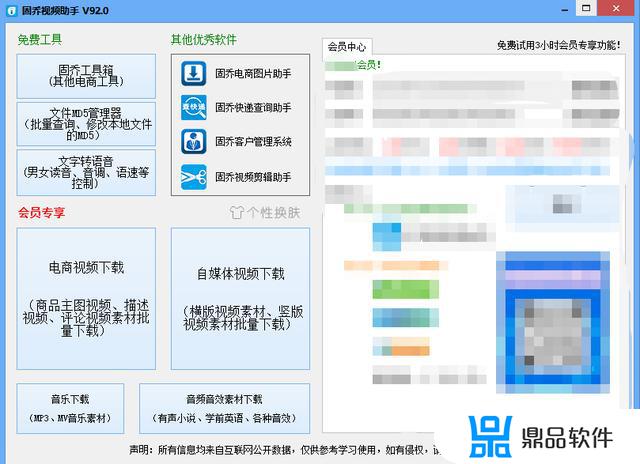
Task: Switch to the 会员中心 tab
Action: click(346, 46)
